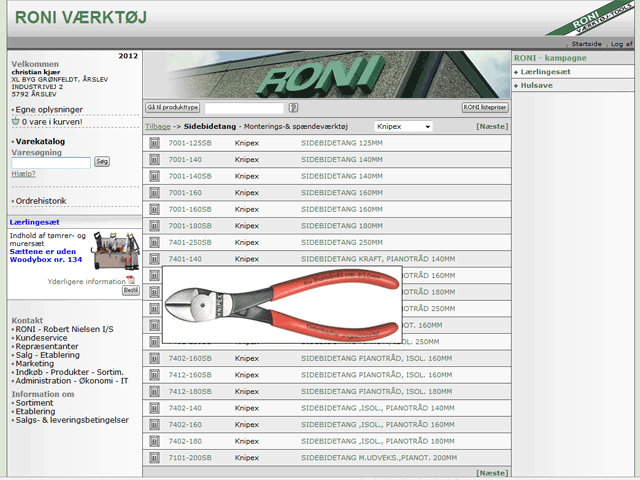Open image icon for item 7401-140
The image size is (640, 480).
point(154,259)
